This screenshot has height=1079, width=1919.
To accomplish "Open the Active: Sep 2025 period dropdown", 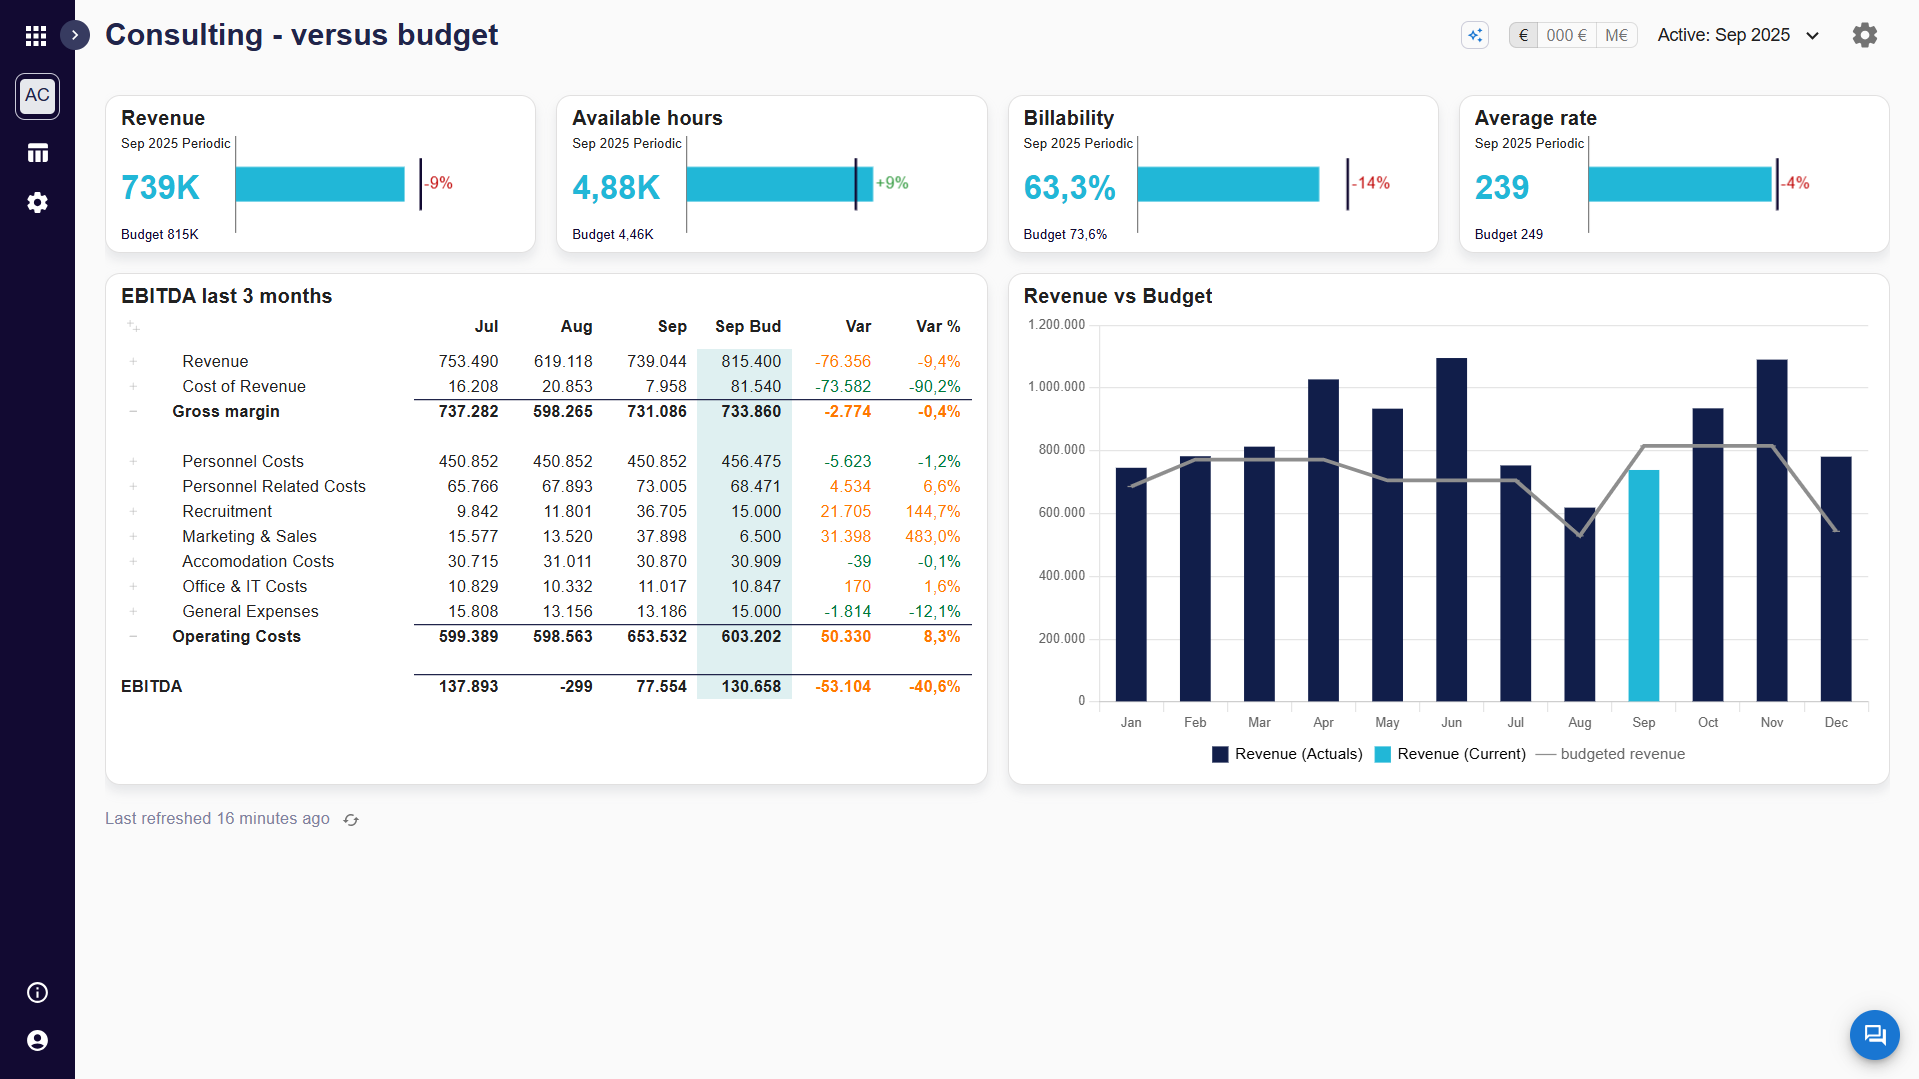I will 1738,35.
